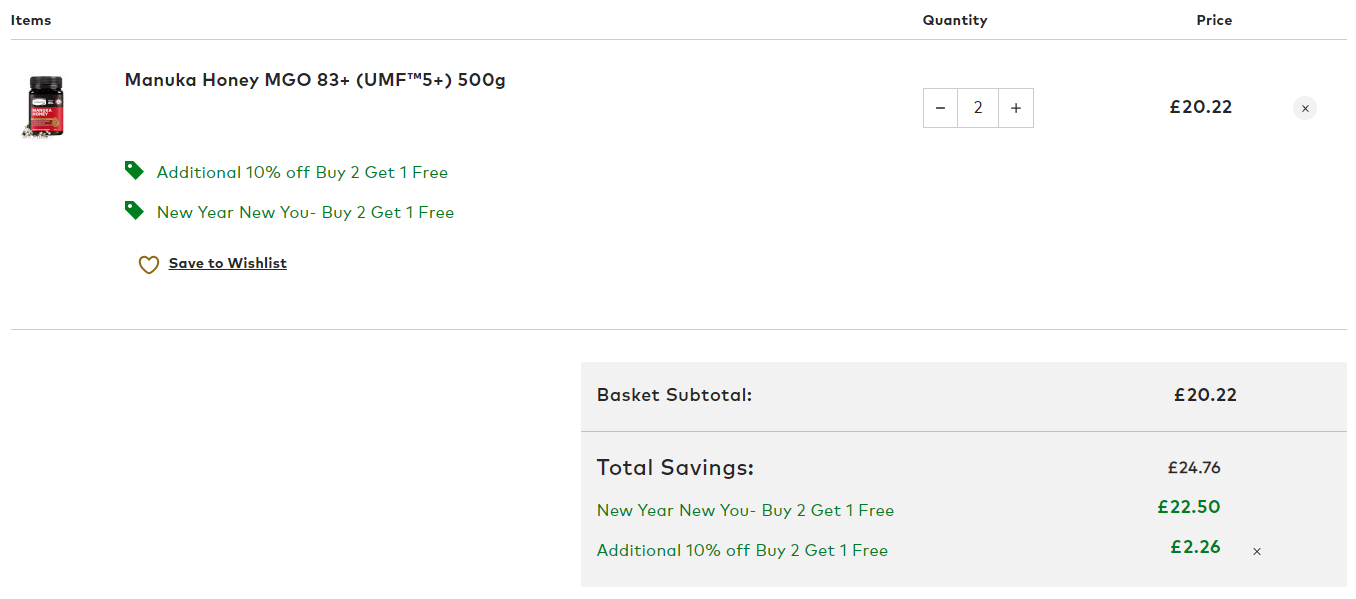Click the Save to Wishlist link
This screenshot has height=599, width=1356.
228,263
